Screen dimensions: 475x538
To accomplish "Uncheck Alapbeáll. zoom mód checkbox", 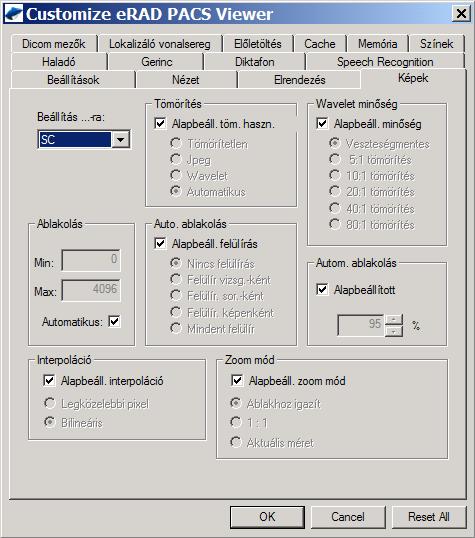I will point(237,380).
